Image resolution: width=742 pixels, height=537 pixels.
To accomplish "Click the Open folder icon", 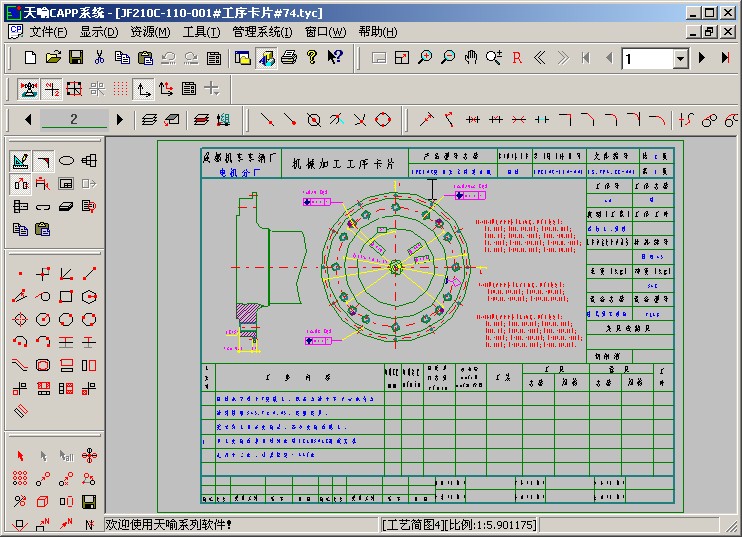I will click(x=53, y=58).
